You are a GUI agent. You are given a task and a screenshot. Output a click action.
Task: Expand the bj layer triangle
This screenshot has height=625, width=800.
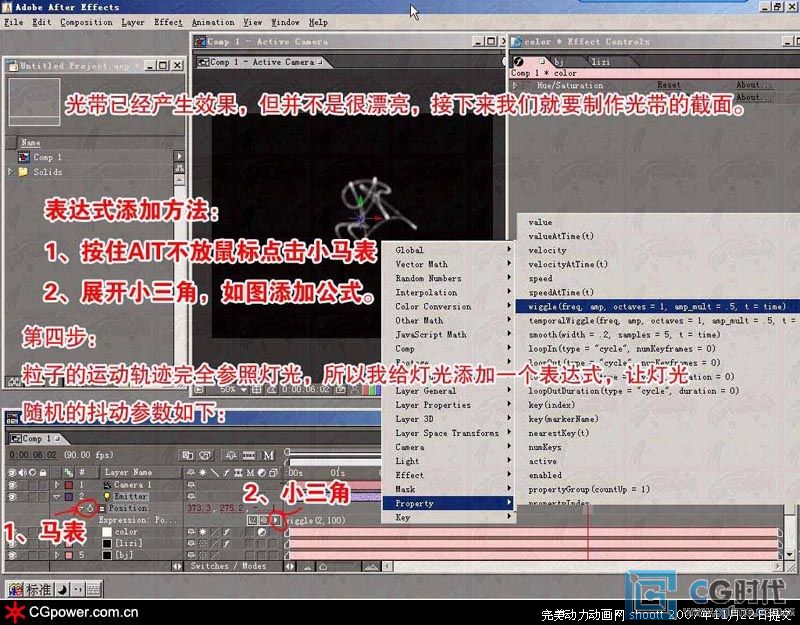pos(57,555)
